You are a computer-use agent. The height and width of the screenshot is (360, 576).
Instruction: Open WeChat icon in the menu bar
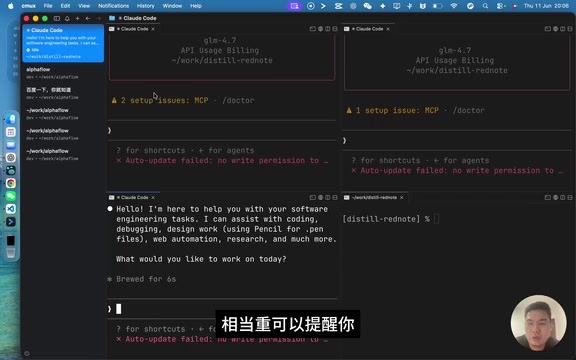tap(367, 6)
